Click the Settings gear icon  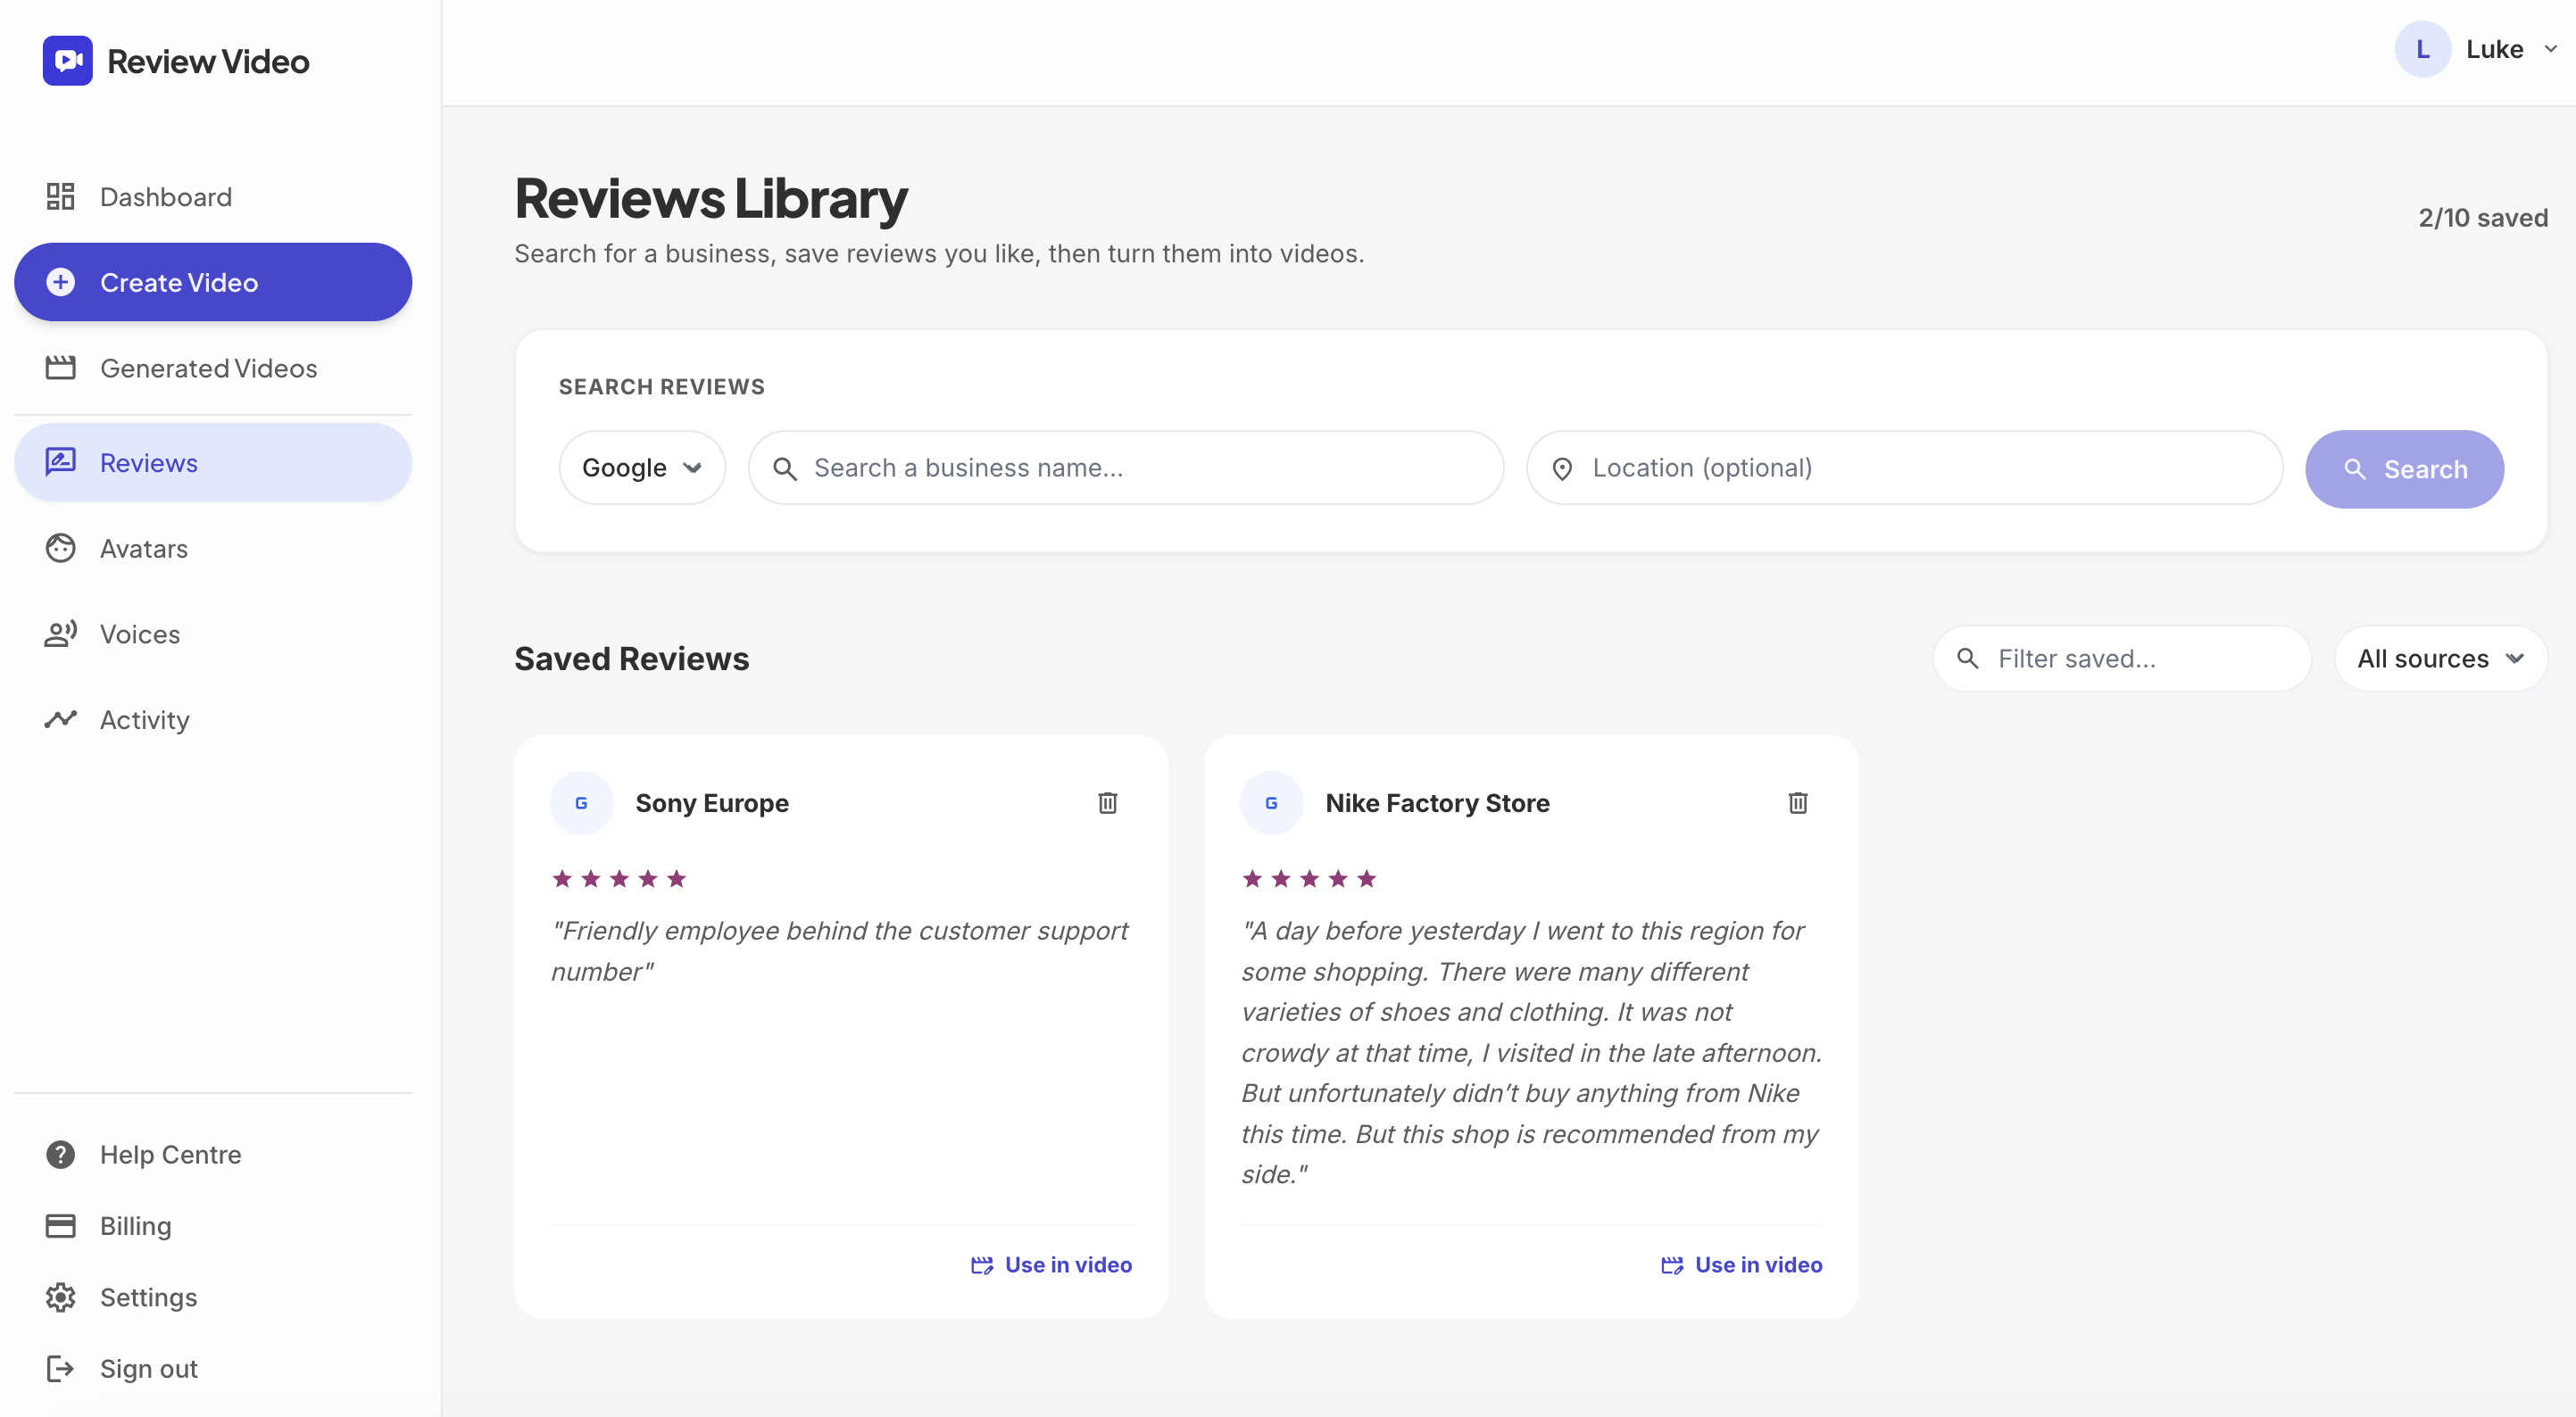pos(60,1297)
